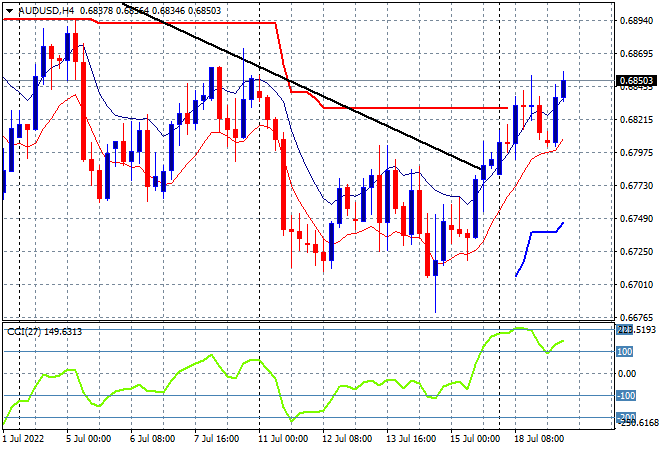Click the green CCI indicator line peak
The width and height of the screenshot is (660, 450).
pos(519,328)
